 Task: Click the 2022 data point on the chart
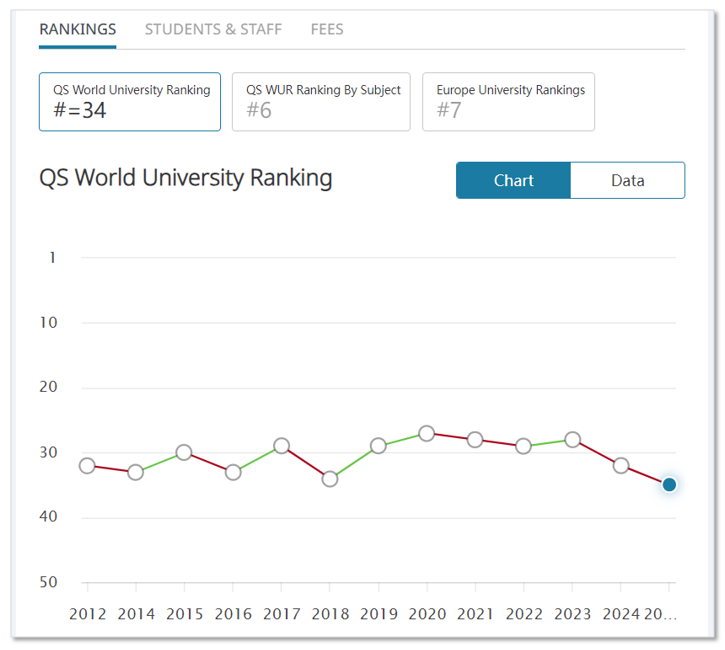(523, 446)
